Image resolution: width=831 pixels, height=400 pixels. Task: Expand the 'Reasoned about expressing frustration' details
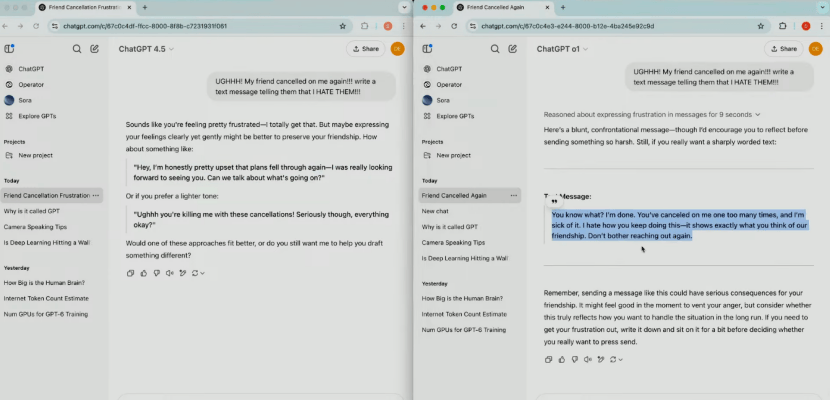[x=652, y=115]
